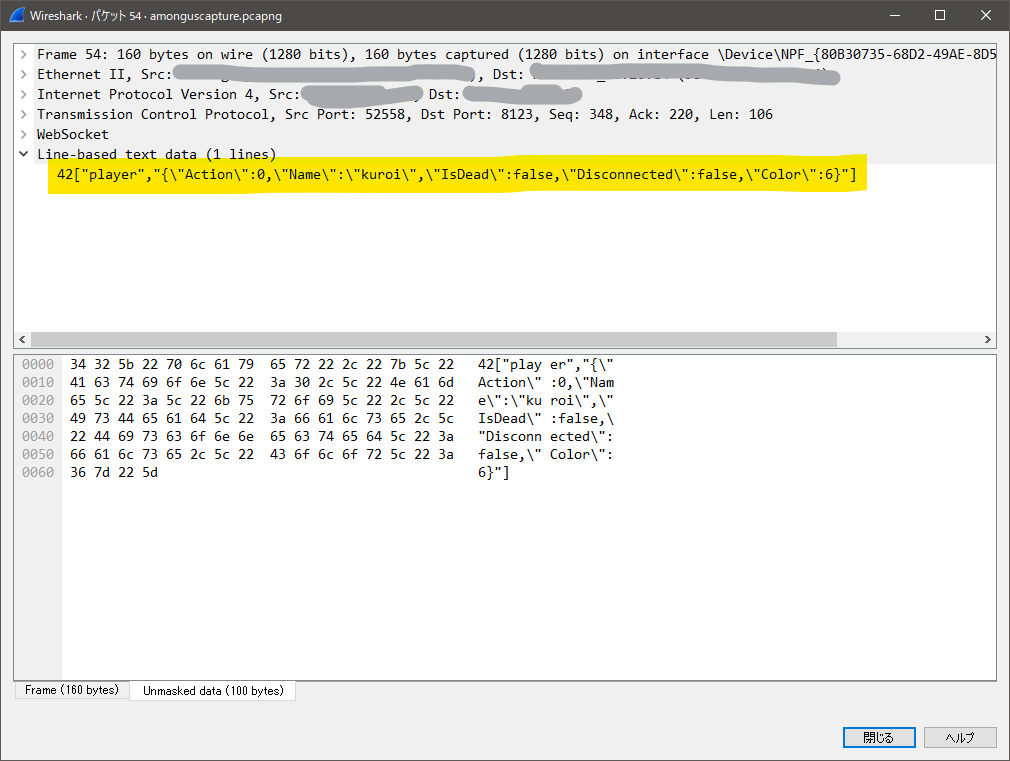Select the highlighted player JSON line
Viewport: 1010px width, 761px height.
click(456, 175)
